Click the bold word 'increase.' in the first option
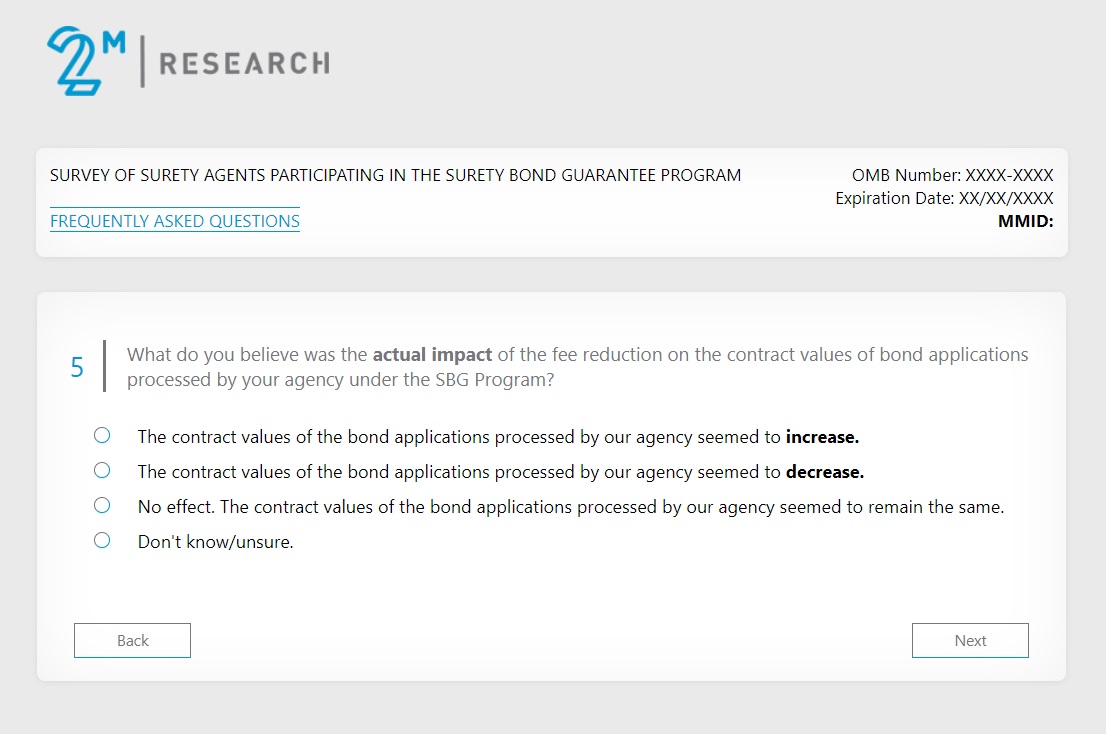The height and width of the screenshot is (734, 1106). click(x=822, y=437)
